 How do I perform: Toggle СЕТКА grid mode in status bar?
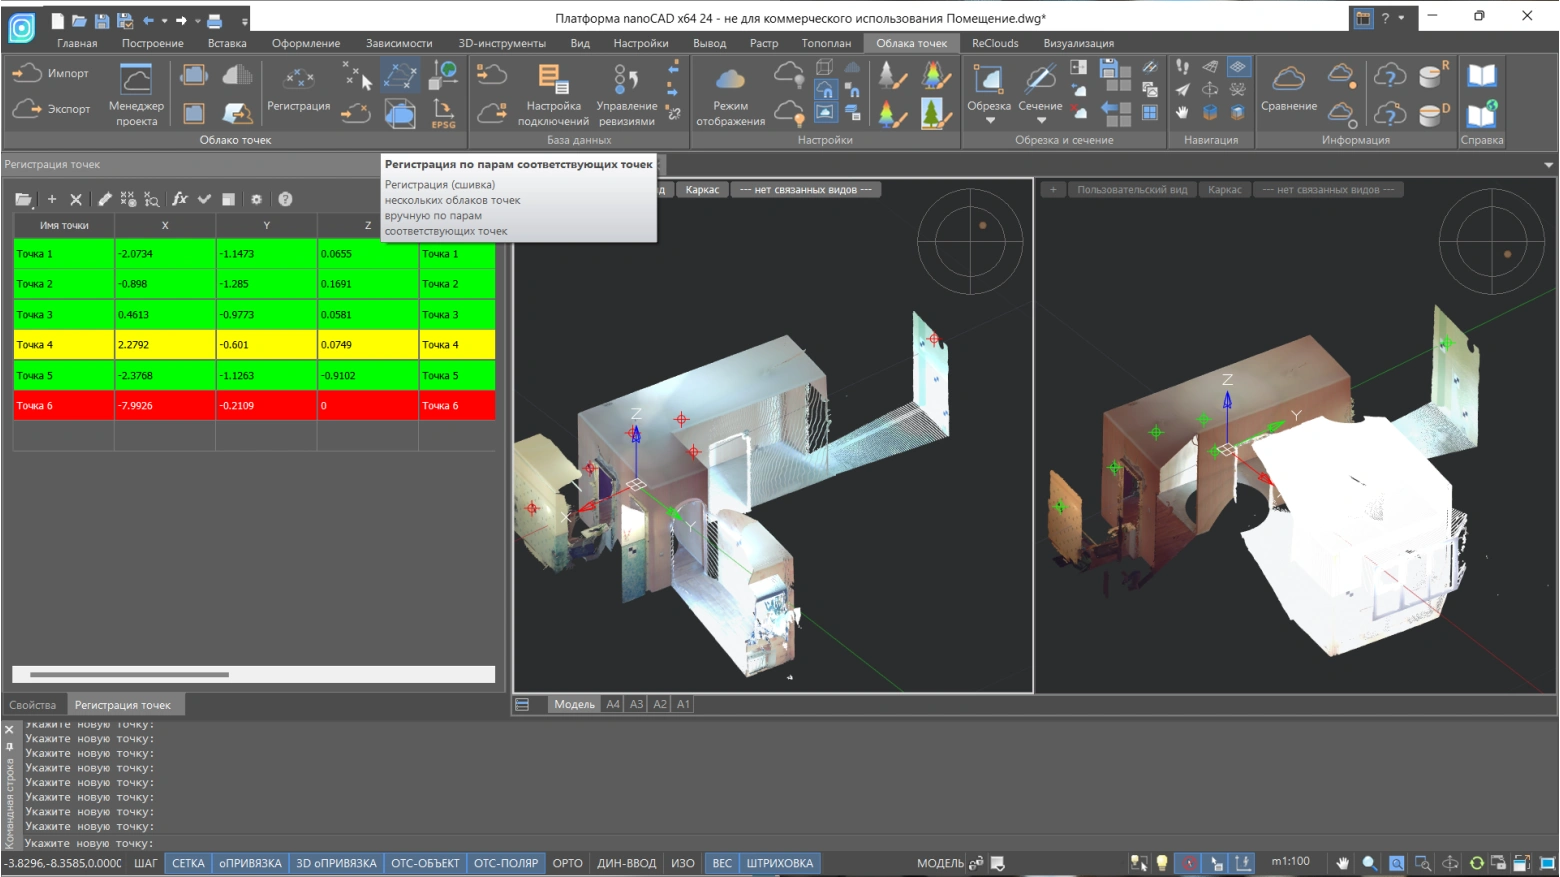pyautogui.click(x=188, y=863)
